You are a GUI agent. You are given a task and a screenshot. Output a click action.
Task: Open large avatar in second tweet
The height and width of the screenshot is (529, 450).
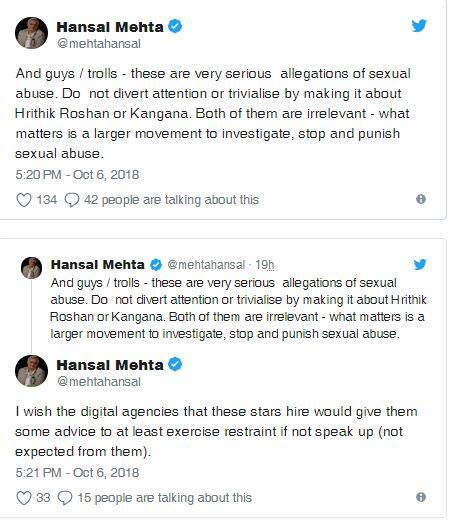click(x=31, y=371)
